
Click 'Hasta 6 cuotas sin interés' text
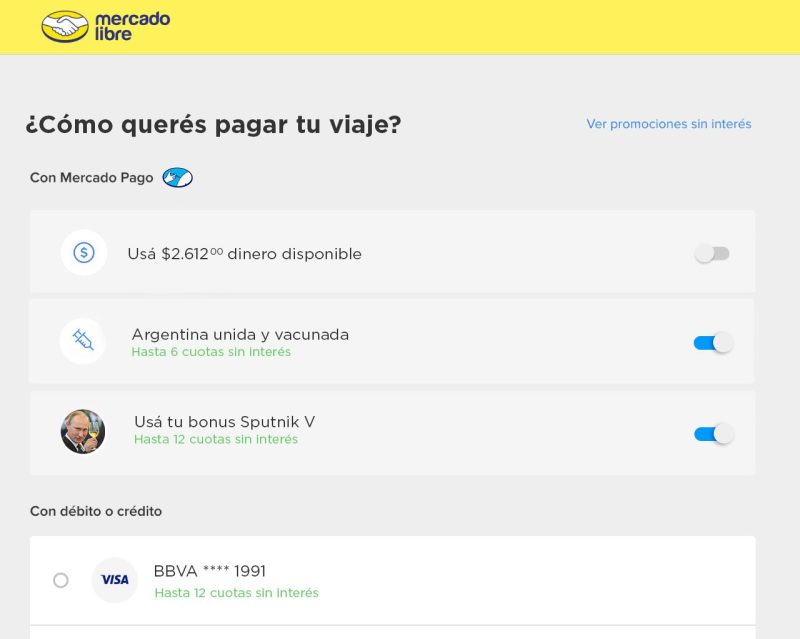tap(211, 352)
